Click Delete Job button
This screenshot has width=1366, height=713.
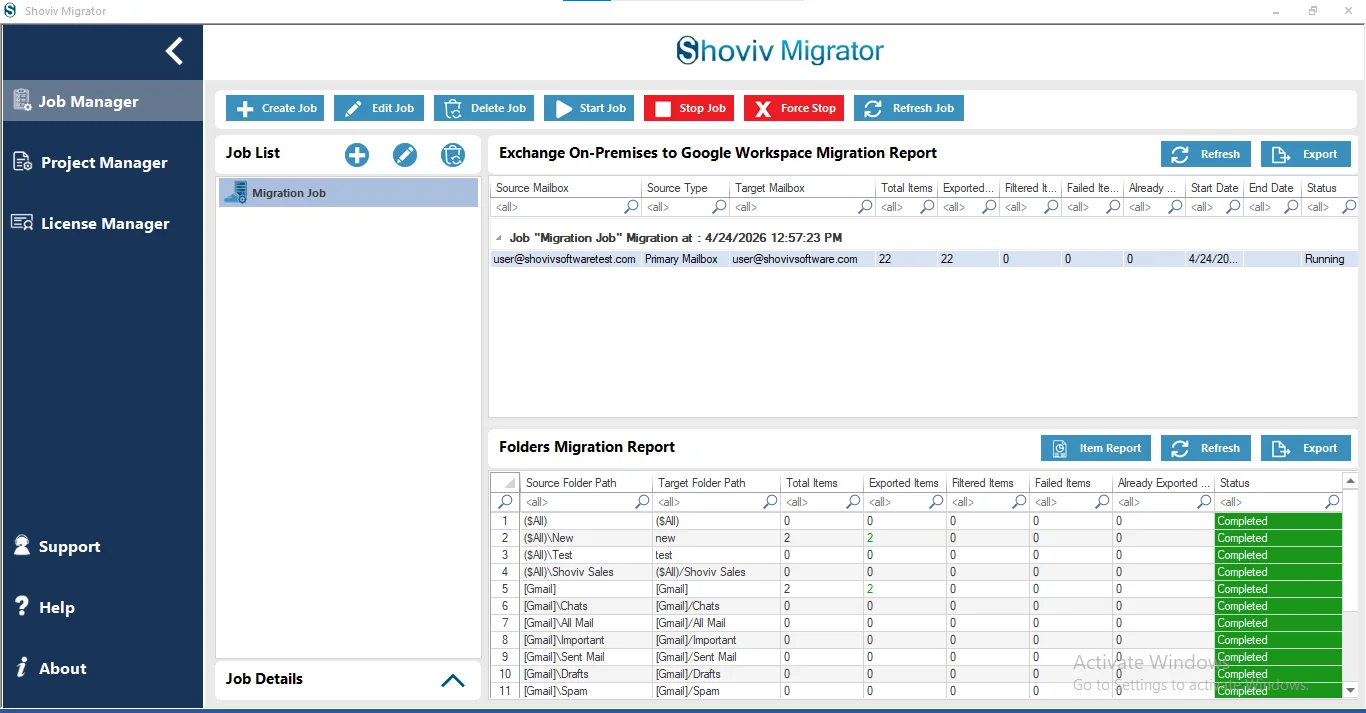[x=484, y=108]
